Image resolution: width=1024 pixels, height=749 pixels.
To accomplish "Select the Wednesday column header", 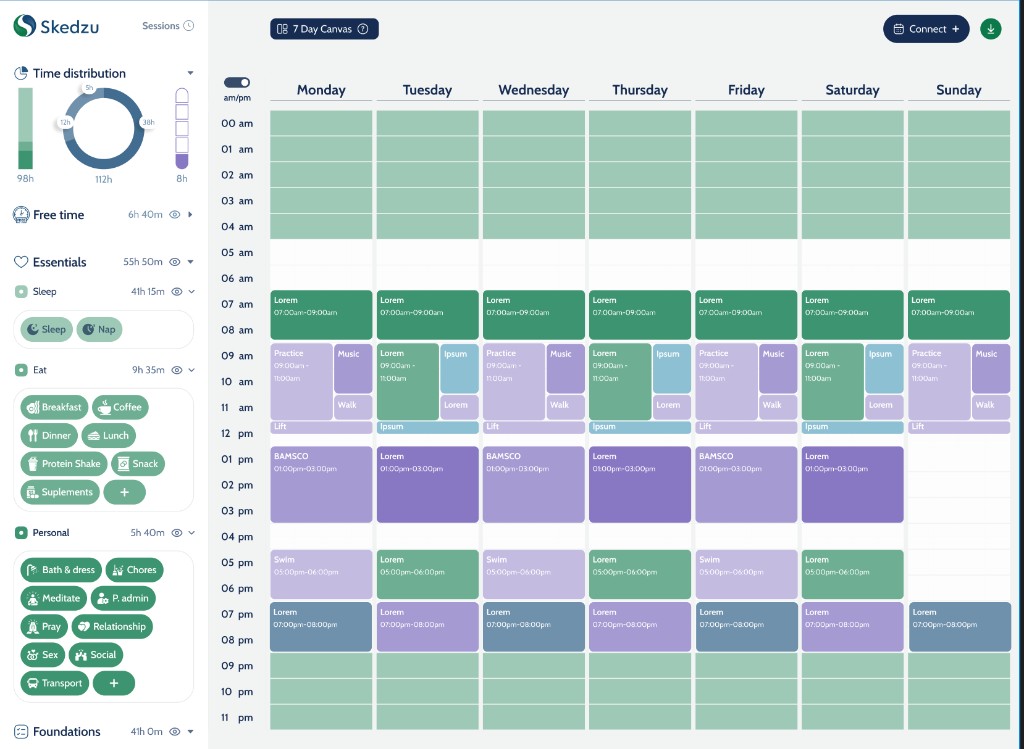I will point(534,90).
